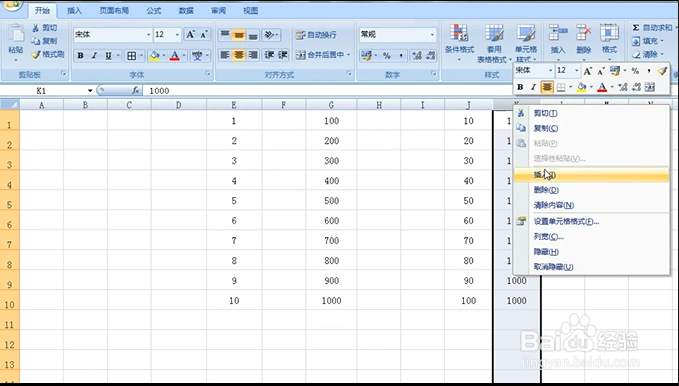Viewport: 679px width, 386px height.
Task: Toggle Bold in ribbon font group
Action: (x=80, y=55)
